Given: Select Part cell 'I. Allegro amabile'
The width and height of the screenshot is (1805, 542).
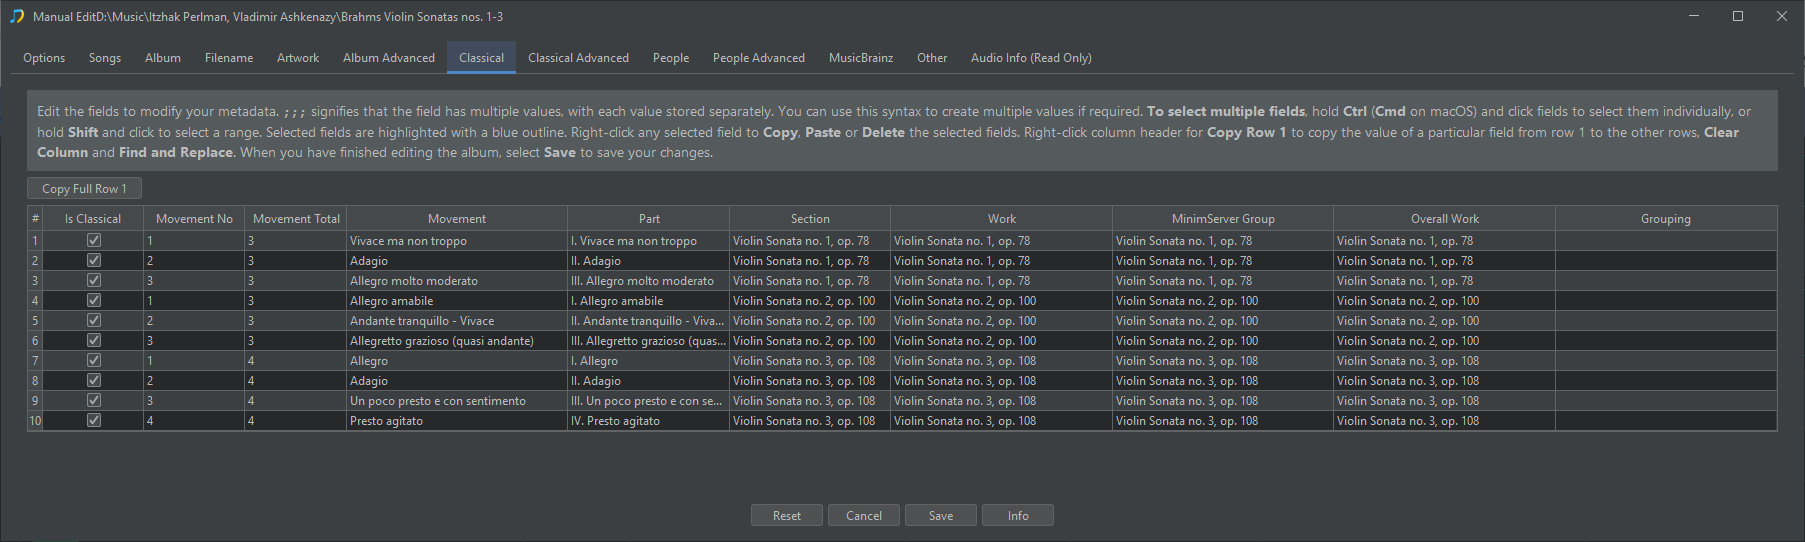Looking at the screenshot, I should [x=649, y=301].
